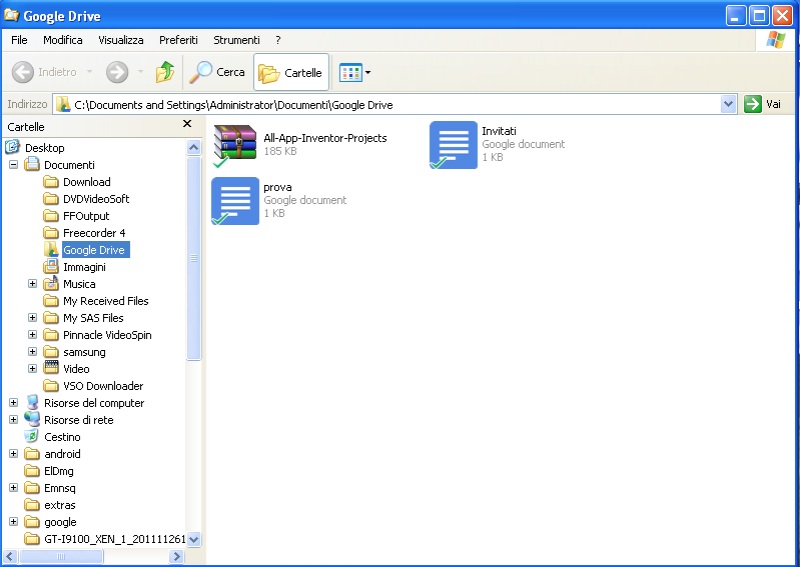Collapse the Documenti tree node

[13, 165]
